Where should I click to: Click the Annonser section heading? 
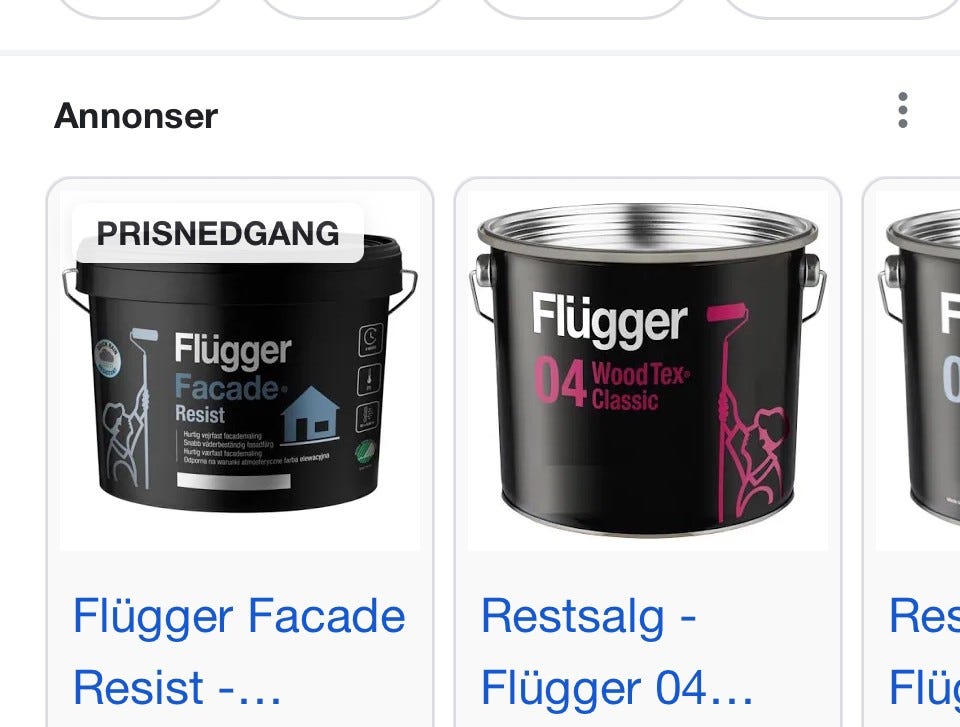coord(136,115)
